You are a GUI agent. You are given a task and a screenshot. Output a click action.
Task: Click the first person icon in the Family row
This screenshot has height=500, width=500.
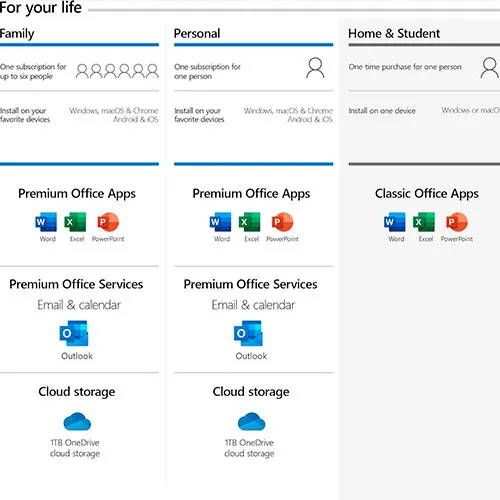pyautogui.click(x=82, y=71)
